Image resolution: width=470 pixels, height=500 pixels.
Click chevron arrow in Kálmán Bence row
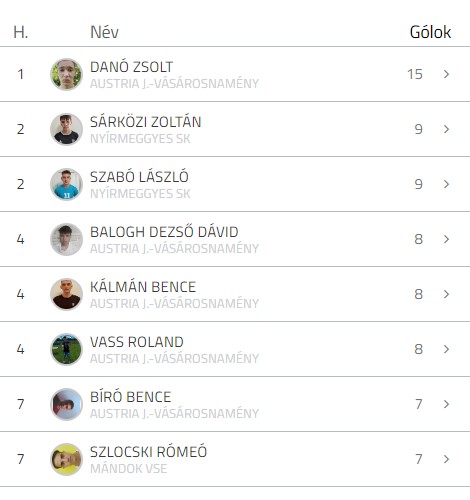[447, 294]
